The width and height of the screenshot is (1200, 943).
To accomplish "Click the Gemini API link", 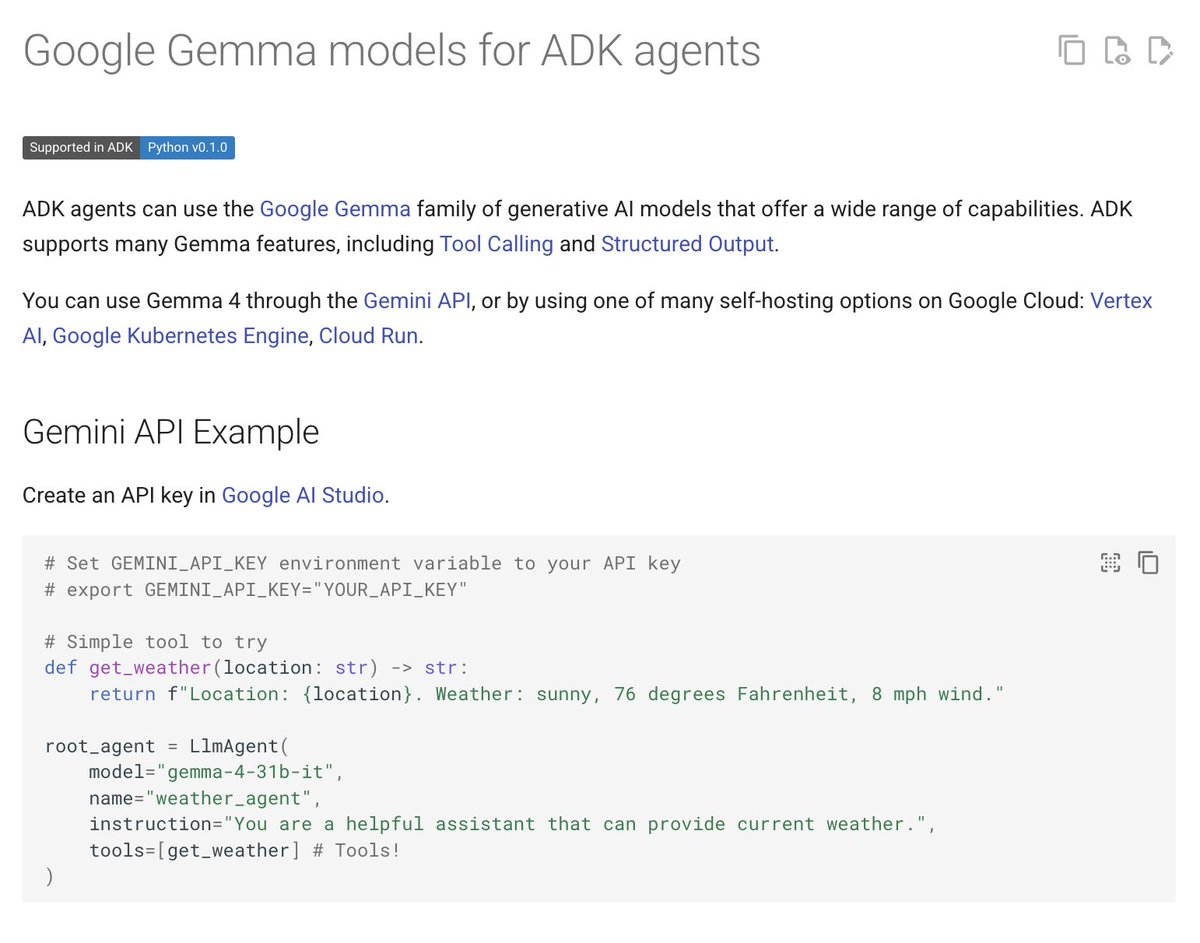I will click(x=417, y=301).
